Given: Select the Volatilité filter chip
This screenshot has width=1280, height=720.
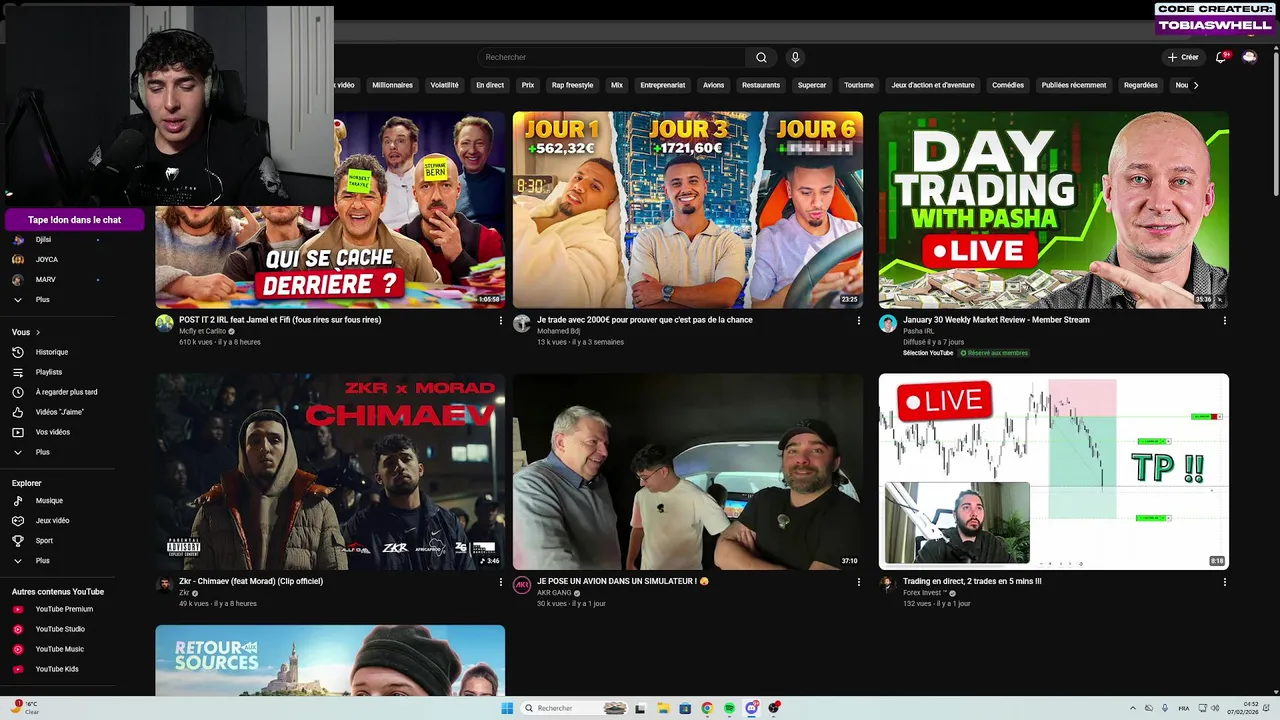Looking at the screenshot, I should coord(444,85).
